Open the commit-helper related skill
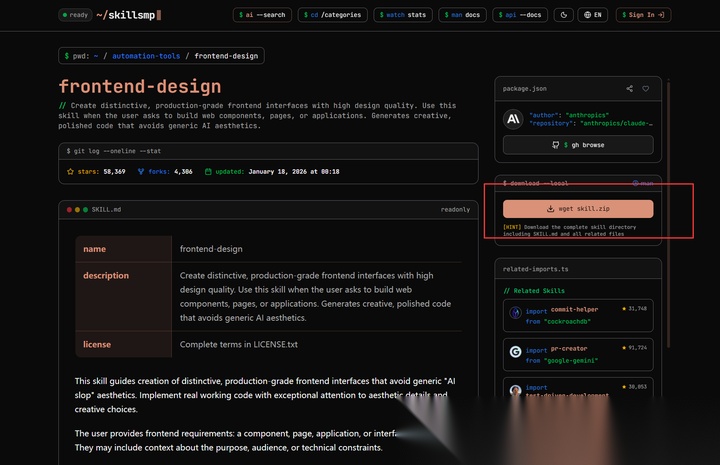This screenshot has height=465, width=720. (578, 315)
